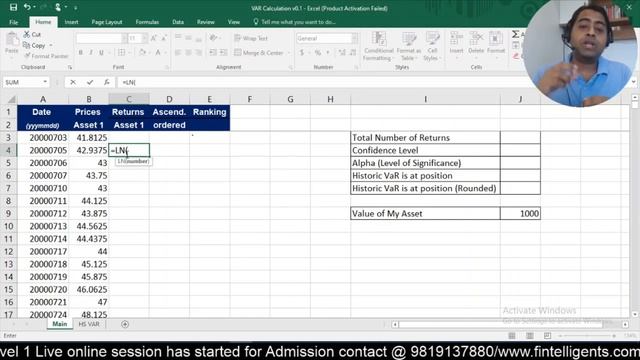Open the File menu
Screen dimensions: 640x360
13,22
